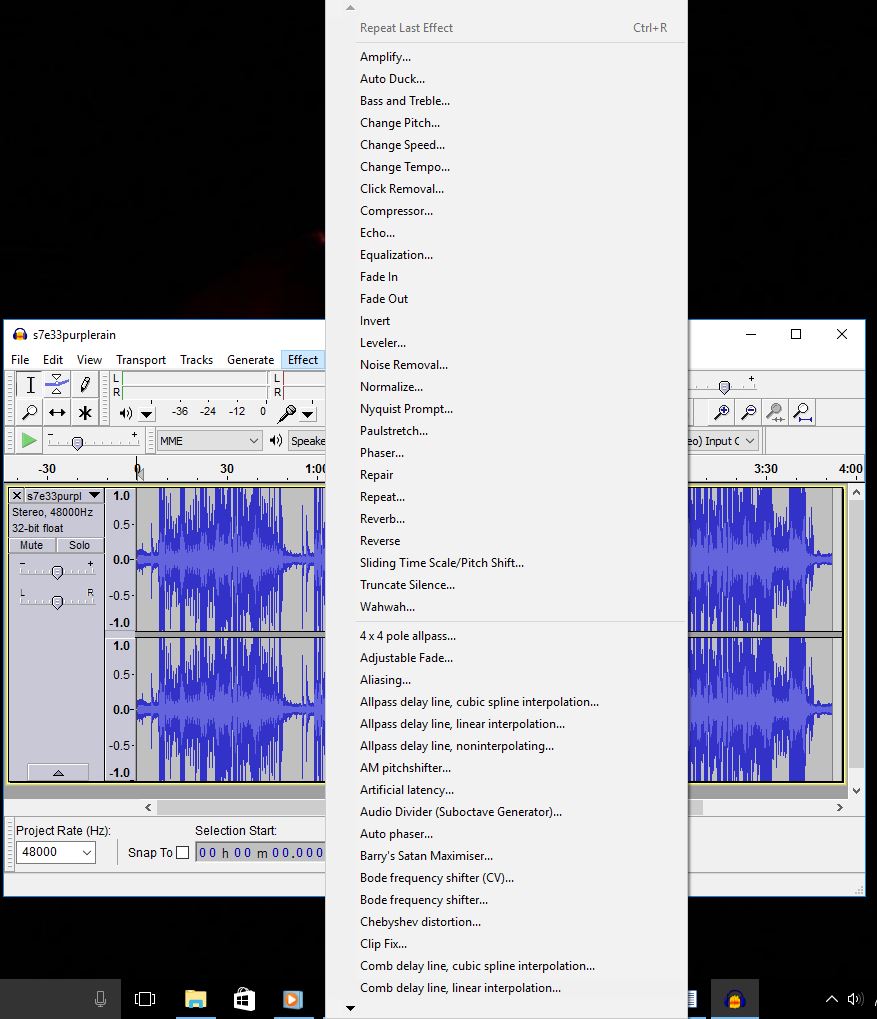Viewport: 877px width, 1019px height.
Task: Open the playback meter dropdown arrow
Action: [147, 414]
